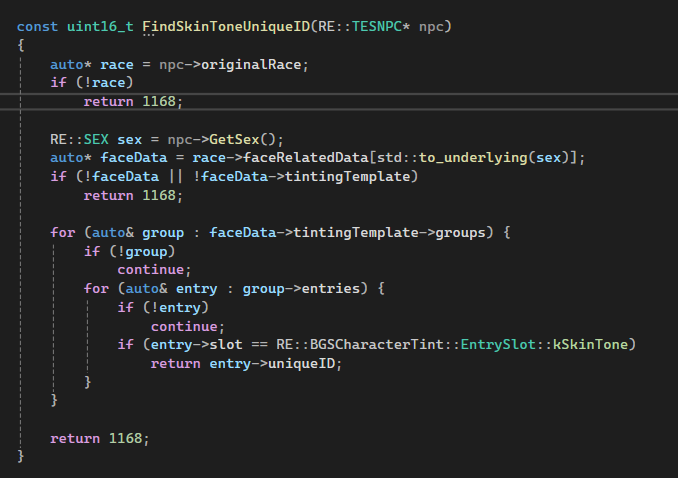
Task: Select the uint16_t return type
Action: point(100,26)
